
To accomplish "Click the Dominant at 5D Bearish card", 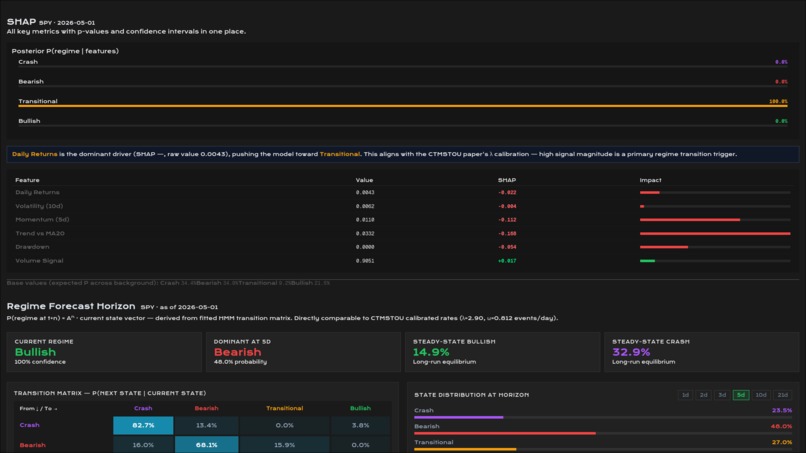I will (x=303, y=352).
